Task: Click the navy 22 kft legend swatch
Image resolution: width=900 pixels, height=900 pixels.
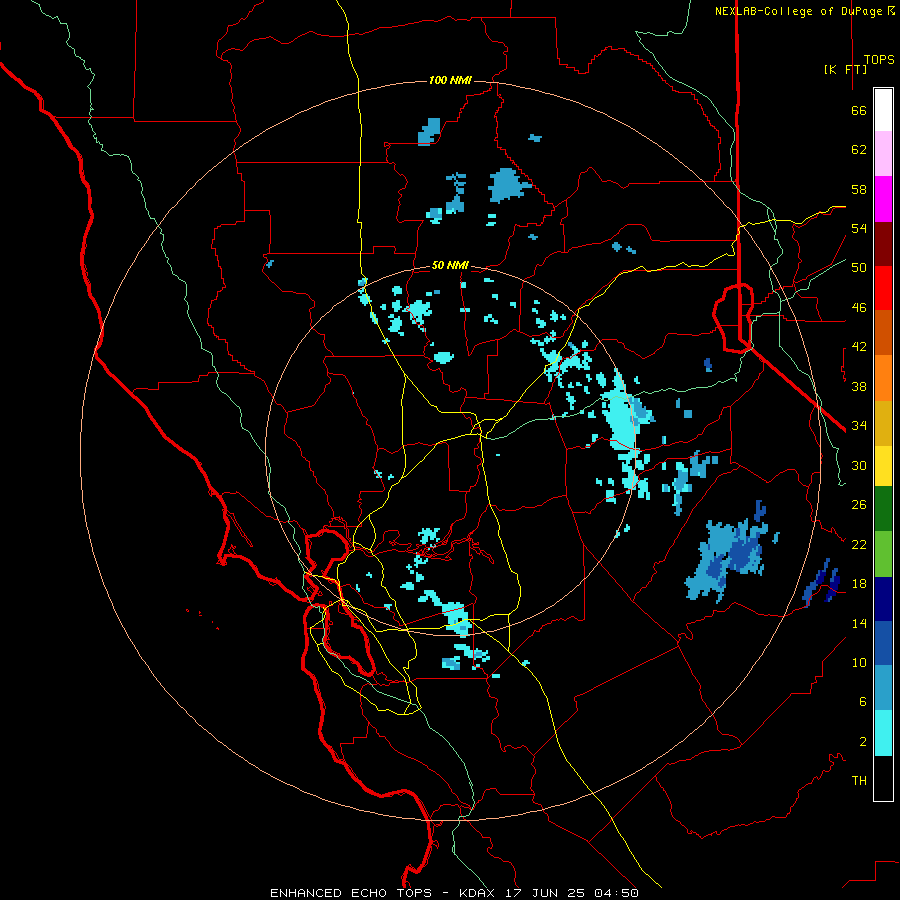Action: [883, 599]
